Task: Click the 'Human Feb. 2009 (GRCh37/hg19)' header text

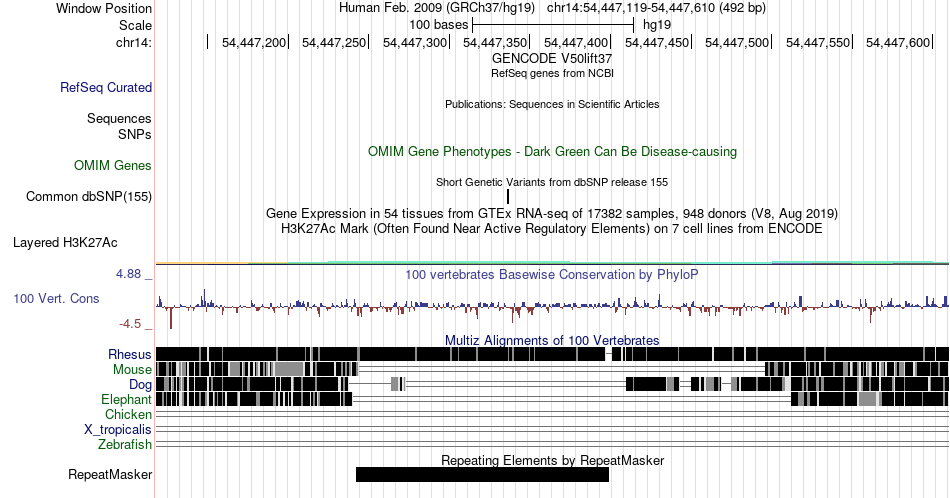Action: 437,8
